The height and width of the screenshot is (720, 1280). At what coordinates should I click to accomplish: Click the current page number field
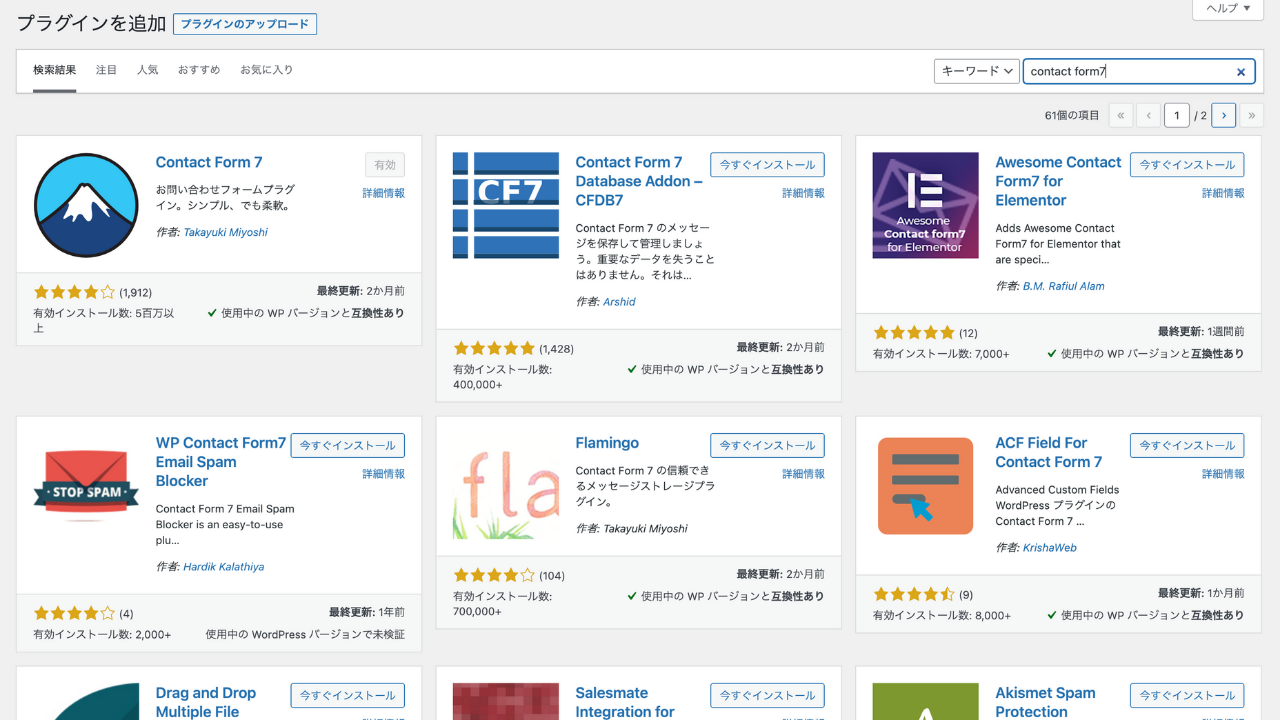click(x=1177, y=116)
